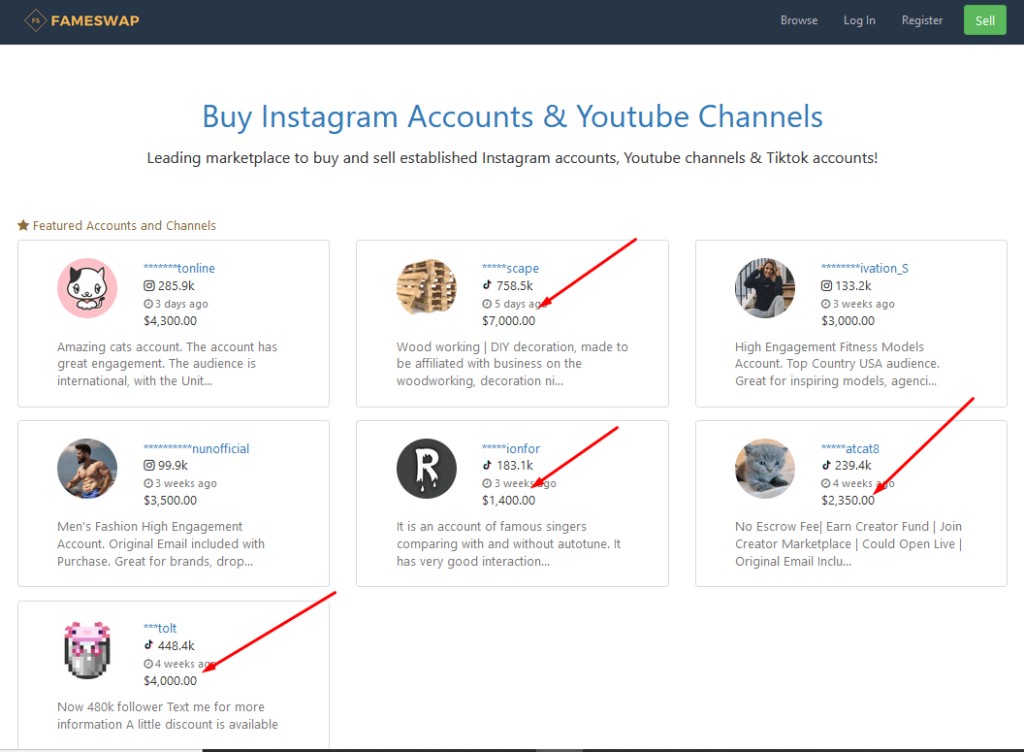Select the $3,500.00 price
1024x752 pixels.
click(170, 501)
